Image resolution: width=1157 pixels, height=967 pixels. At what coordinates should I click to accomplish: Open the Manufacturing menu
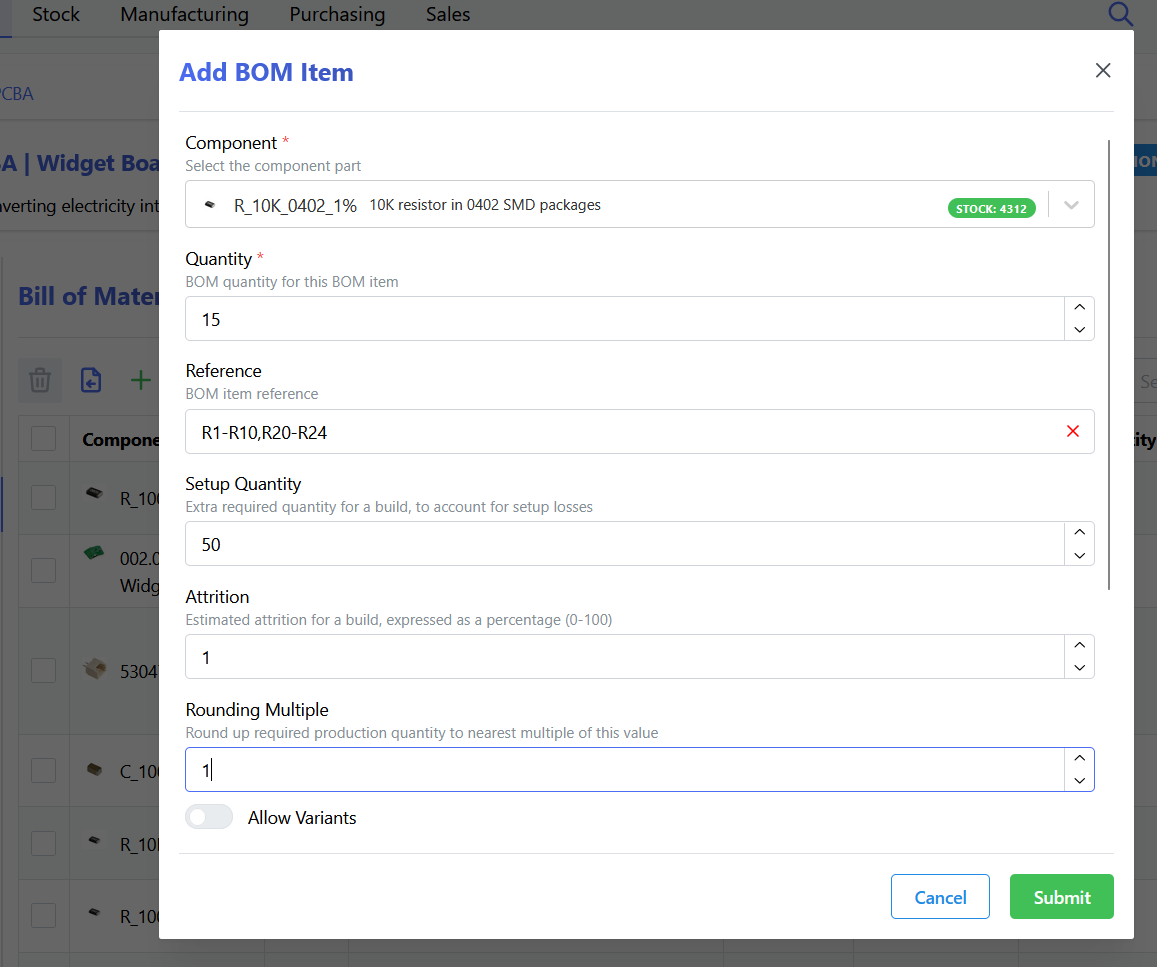tap(184, 14)
